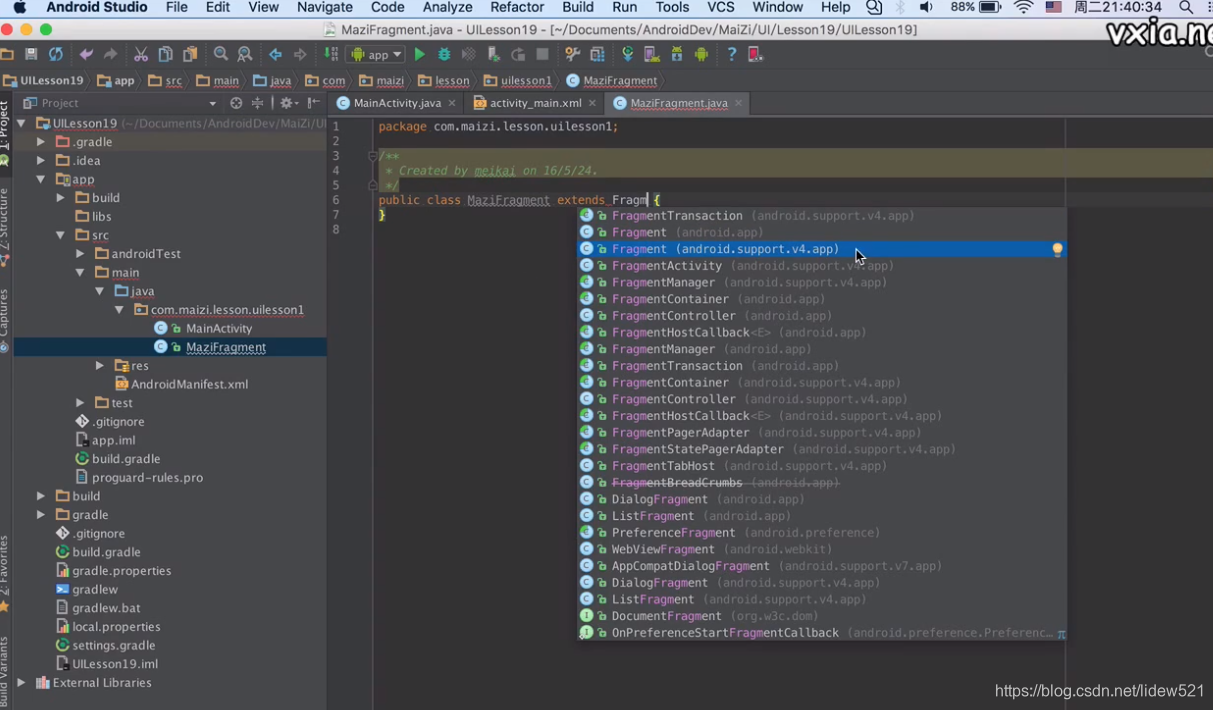This screenshot has height=710, width=1213.
Task: Switch to activity_main.xml tab
Action: 535,103
